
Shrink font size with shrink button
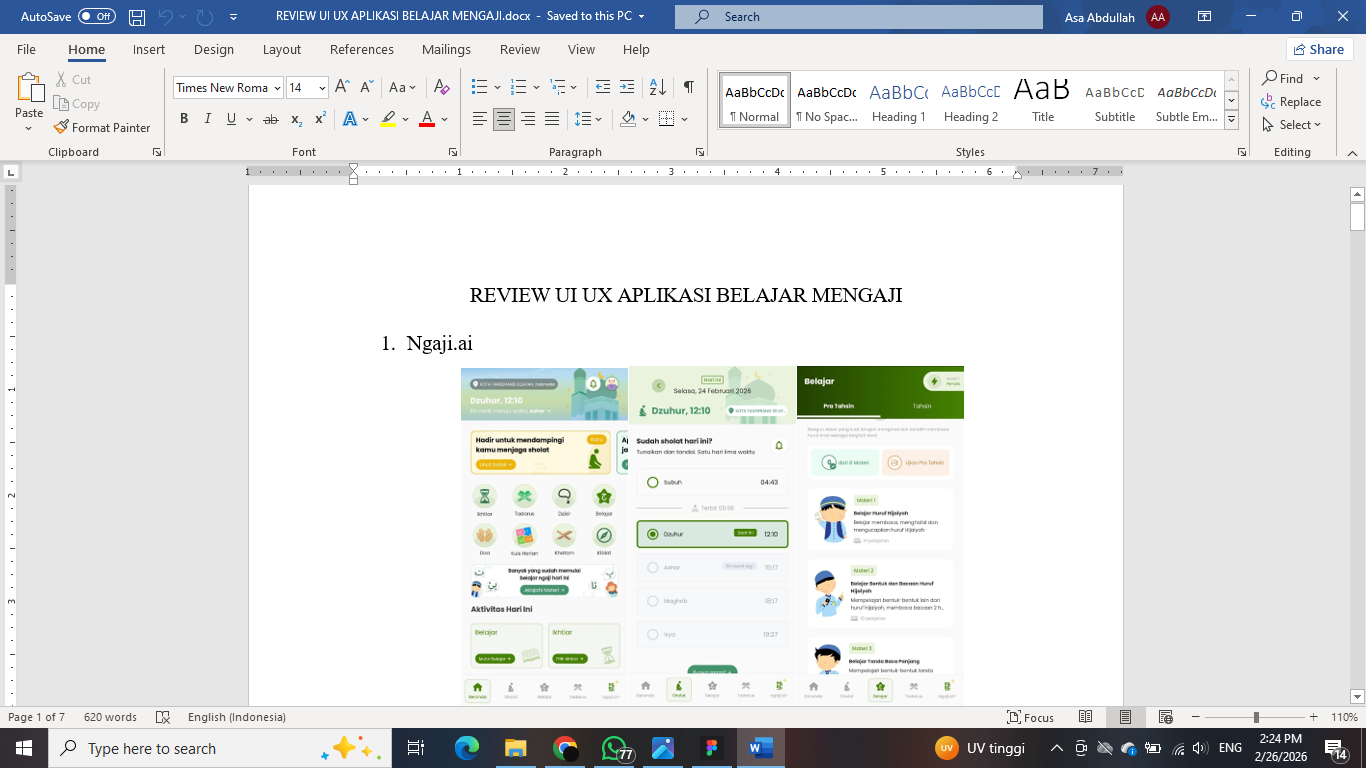click(x=366, y=87)
